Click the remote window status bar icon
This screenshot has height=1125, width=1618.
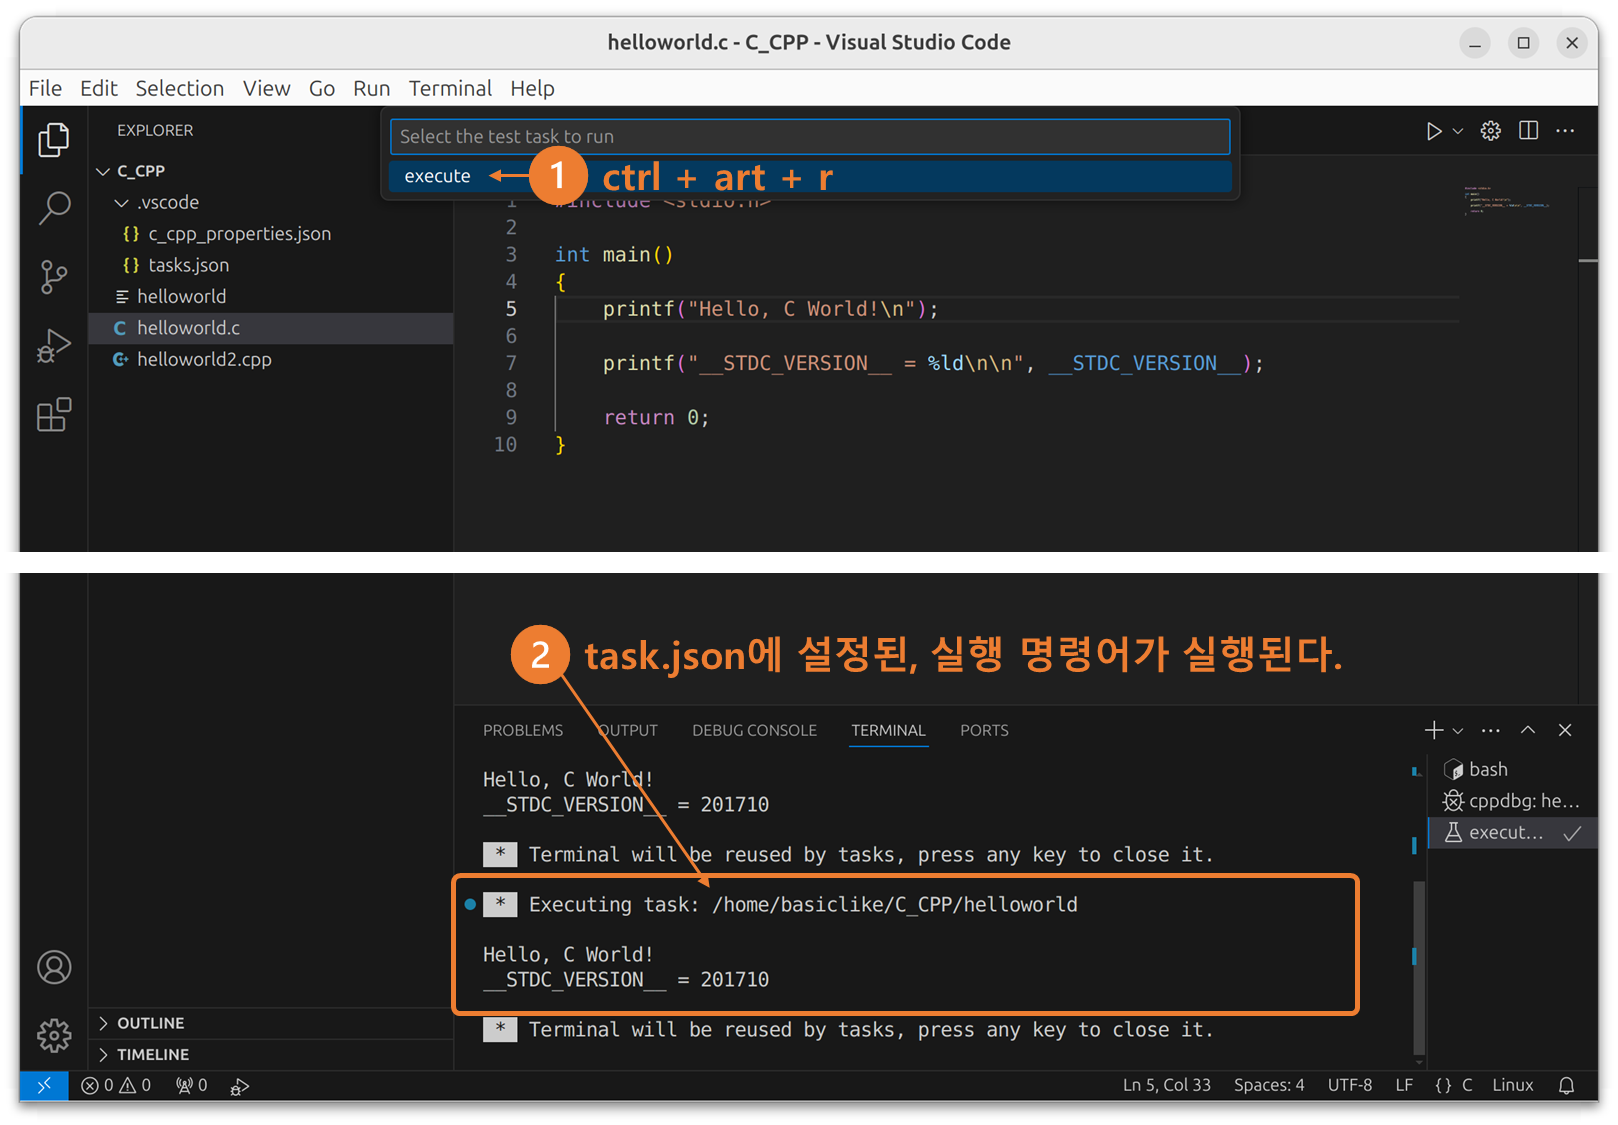(44, 1086)
